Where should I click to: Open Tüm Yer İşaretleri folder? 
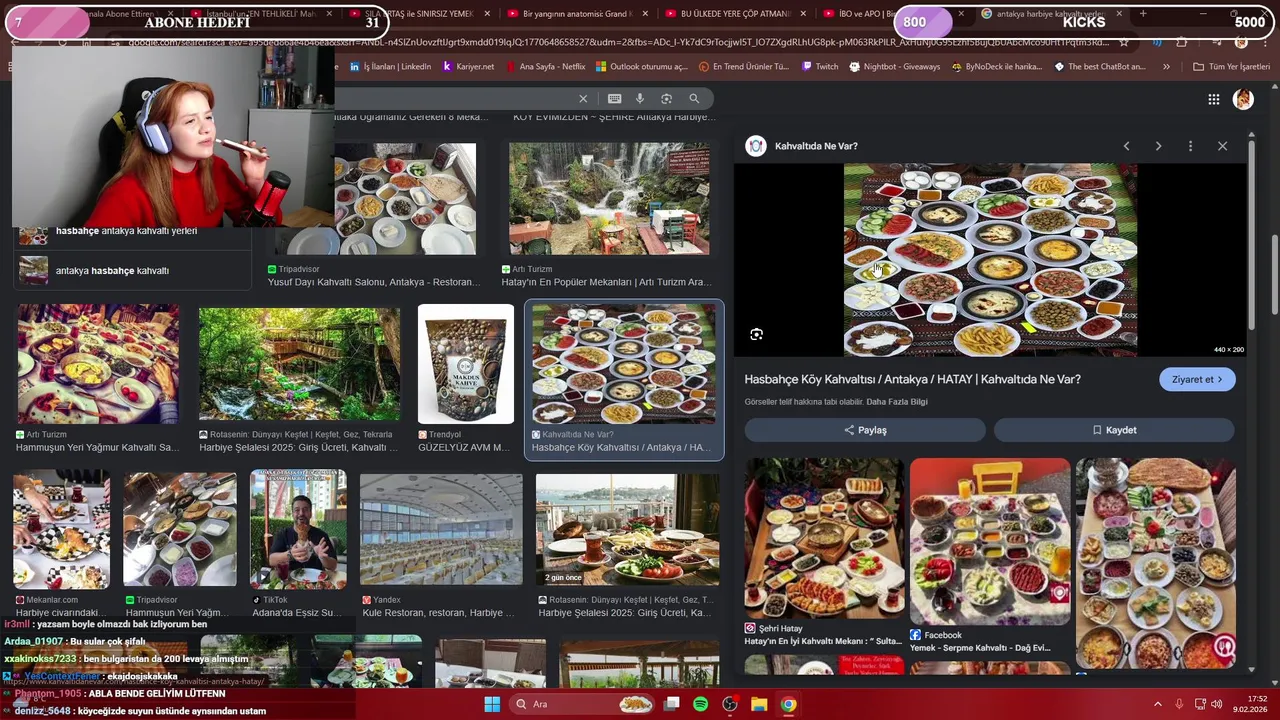pyautogui.click(x=1231, y=67)
